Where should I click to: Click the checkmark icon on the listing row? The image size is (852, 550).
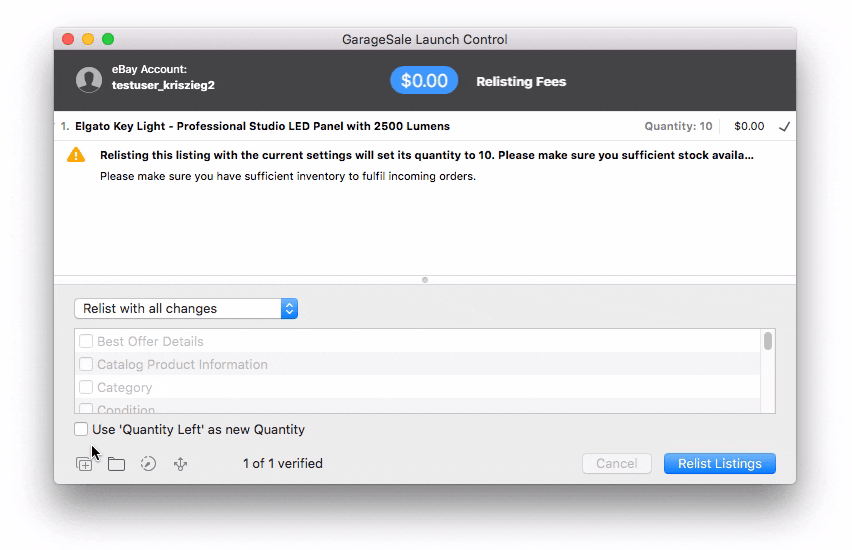click(784, 127)
